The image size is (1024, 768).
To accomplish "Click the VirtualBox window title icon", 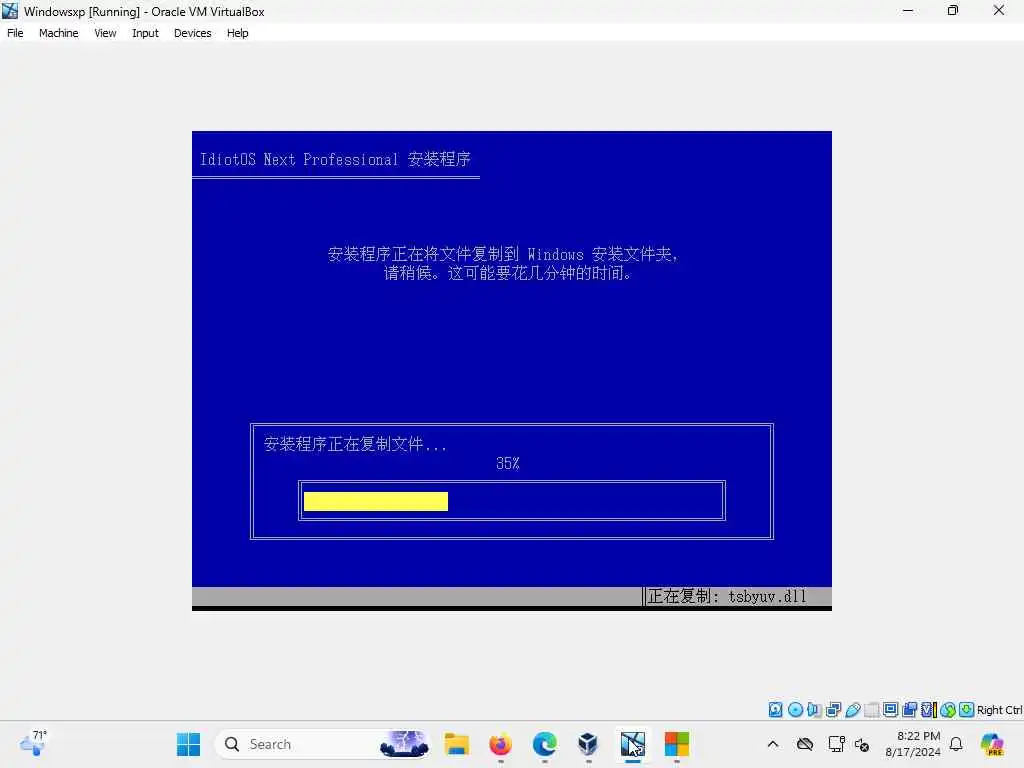I will pos(10,11).
